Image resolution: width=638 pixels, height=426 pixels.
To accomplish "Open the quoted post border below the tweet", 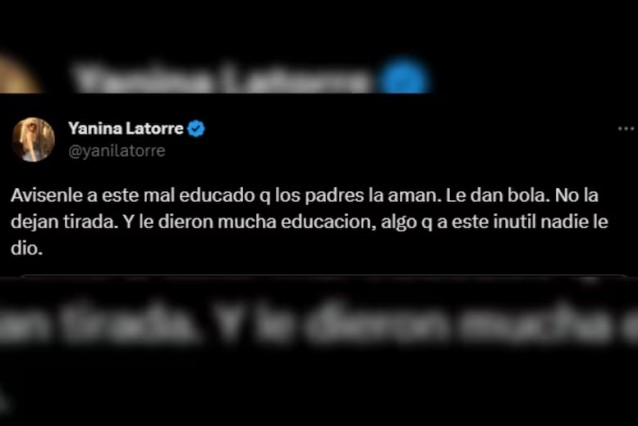I will click(x=323, y=277).
